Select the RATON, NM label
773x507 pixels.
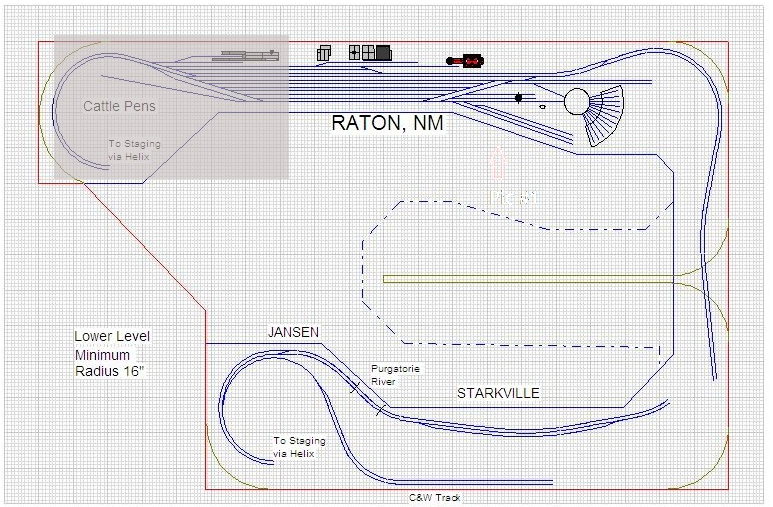(x=387, y=125)
